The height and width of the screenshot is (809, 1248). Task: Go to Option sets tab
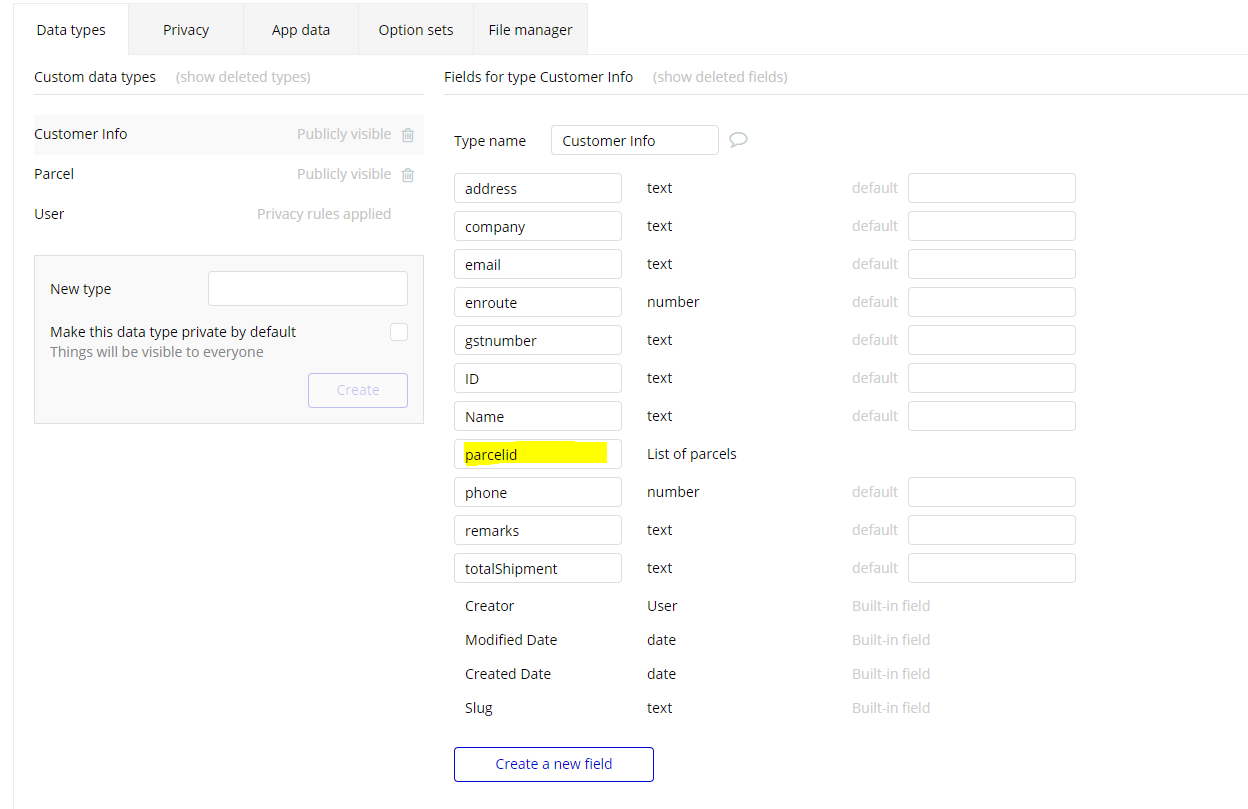pos(416,30)
